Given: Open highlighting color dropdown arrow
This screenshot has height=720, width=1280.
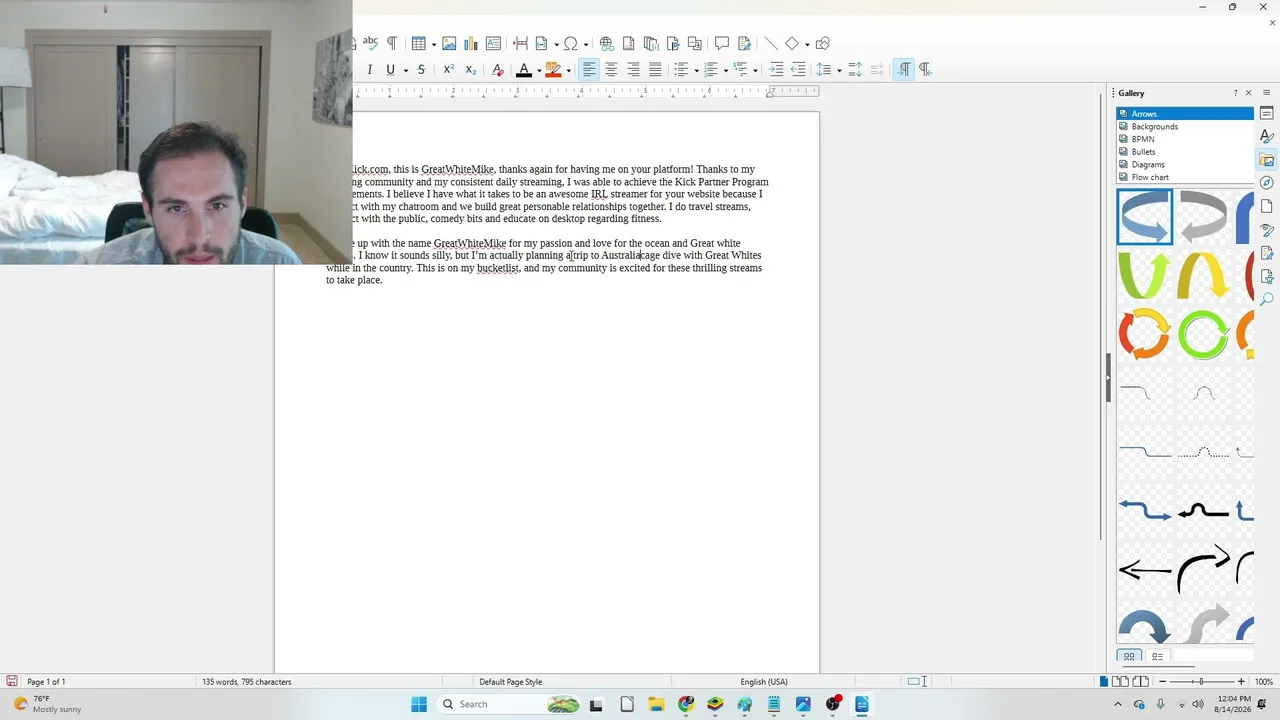Looking at the screenshot, I should click(x=568, y=70).
